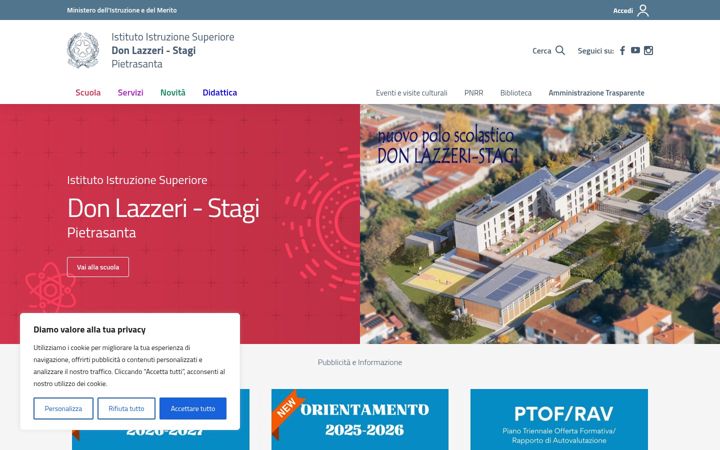Open the Orientamento 2025-2026 banner
The image size is (720, 450).
tap(360, 419)
